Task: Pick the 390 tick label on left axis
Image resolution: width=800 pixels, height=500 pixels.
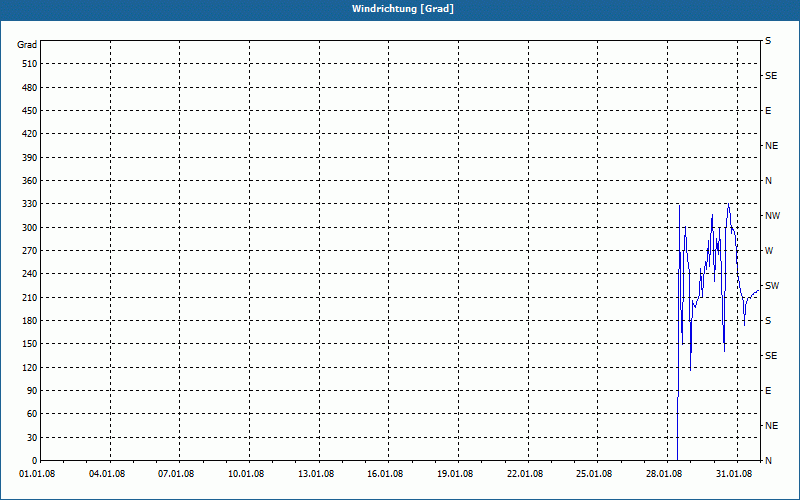Action: [x=30, y=158]
